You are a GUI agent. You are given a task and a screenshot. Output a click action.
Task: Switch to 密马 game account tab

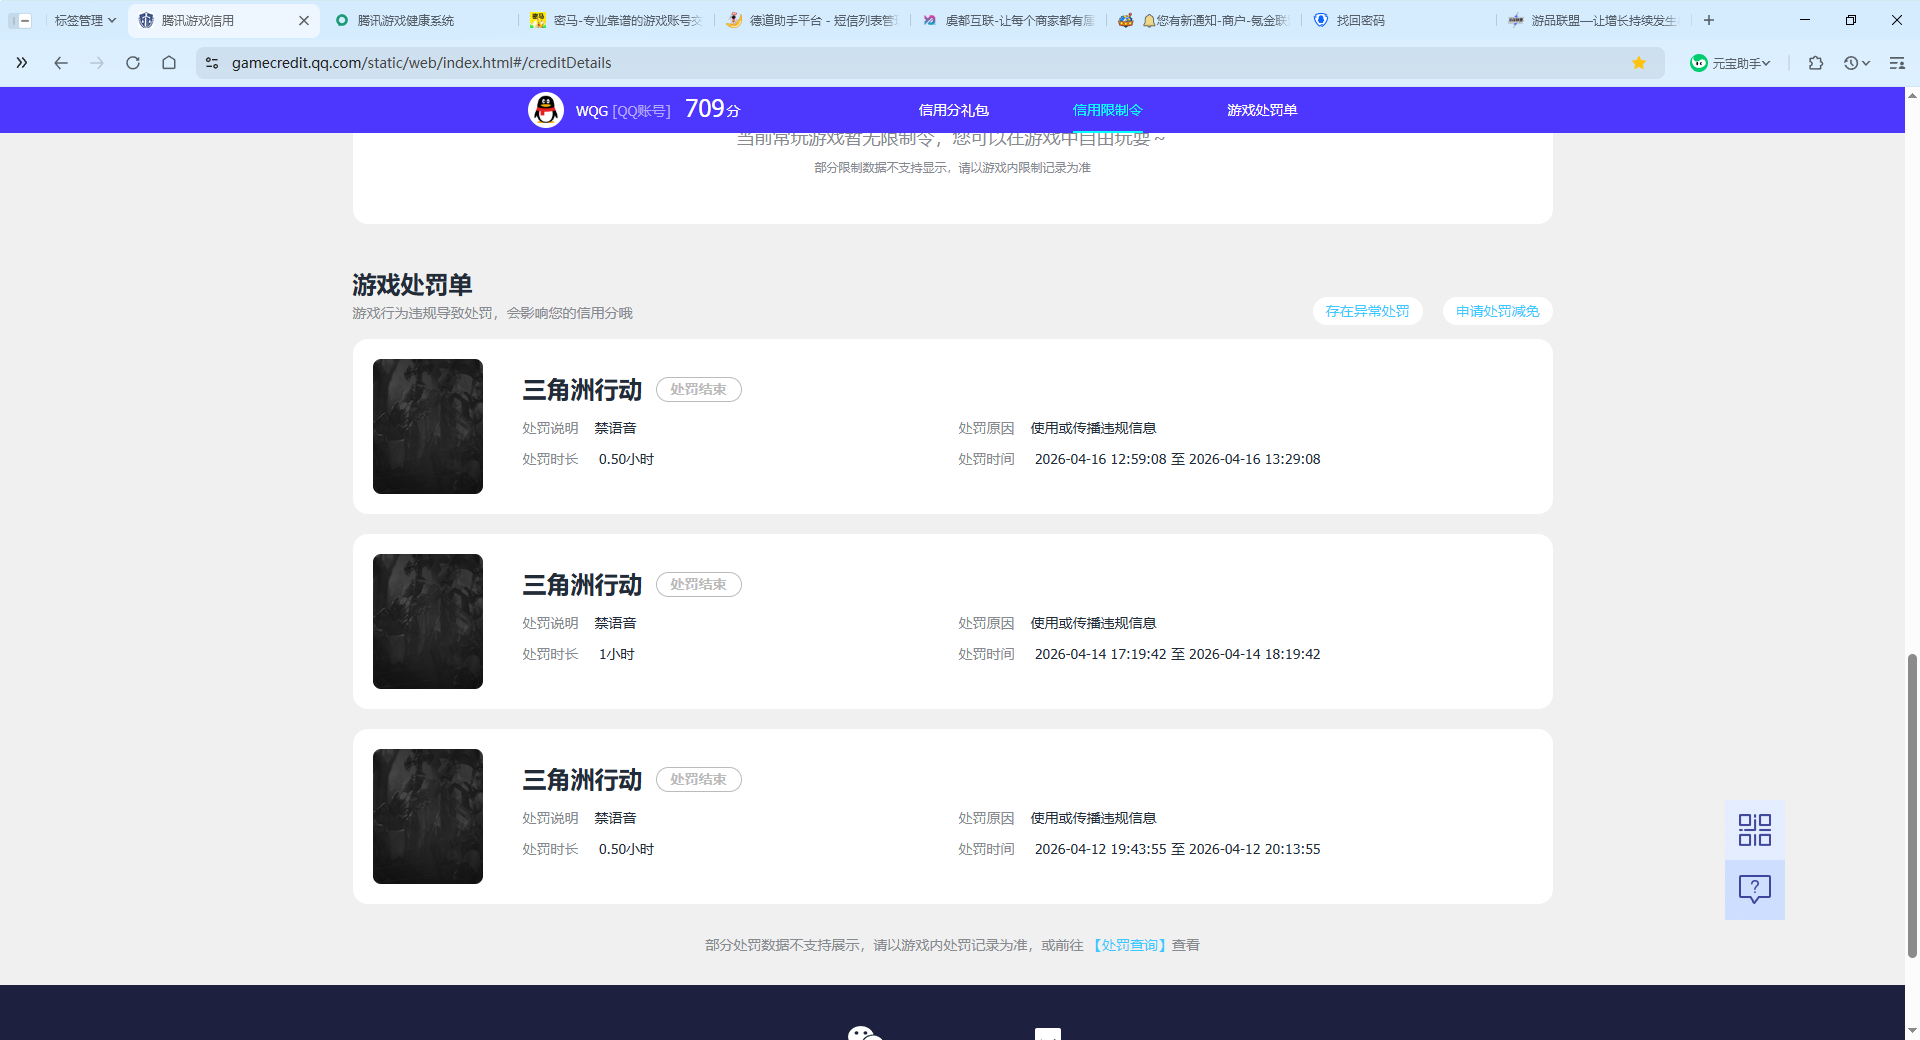pos(618,20)
